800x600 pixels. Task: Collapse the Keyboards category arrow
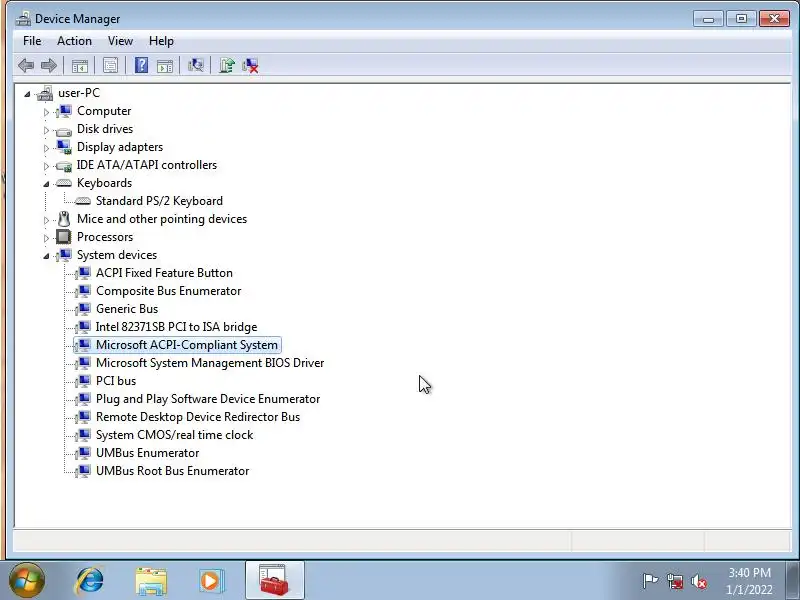[46, 184]
